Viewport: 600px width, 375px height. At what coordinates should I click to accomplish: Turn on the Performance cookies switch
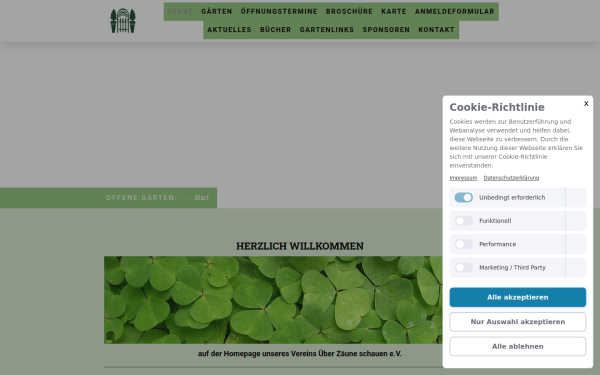(464, 244)
